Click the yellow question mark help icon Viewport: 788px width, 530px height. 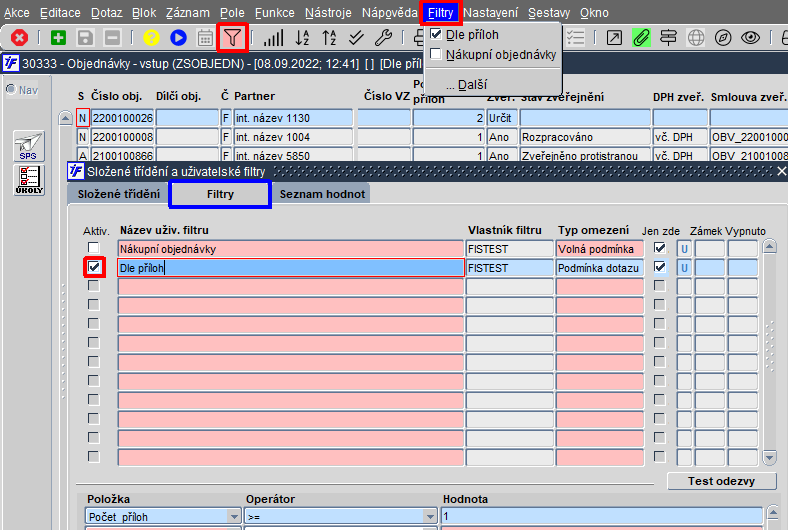point(151,38)
